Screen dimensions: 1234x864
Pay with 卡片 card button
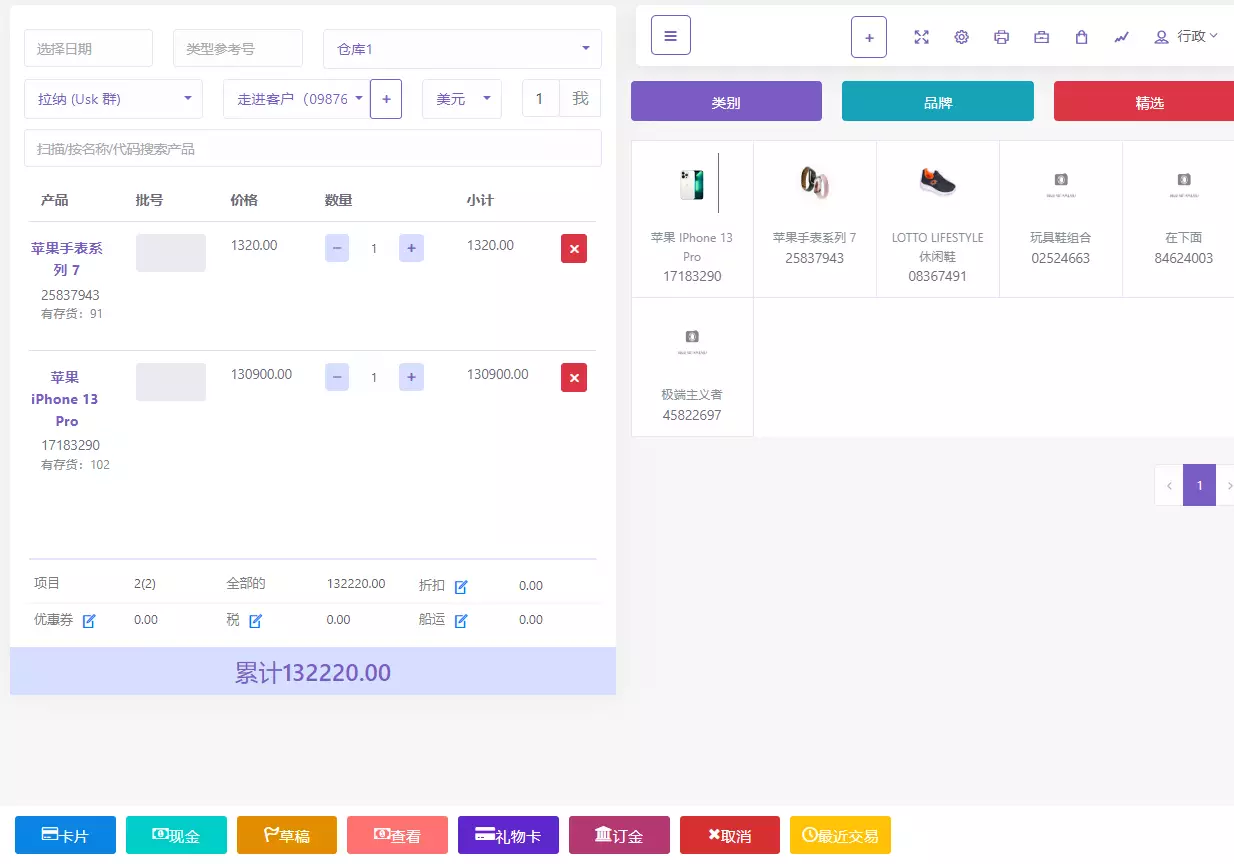click(x=65, y=835)
